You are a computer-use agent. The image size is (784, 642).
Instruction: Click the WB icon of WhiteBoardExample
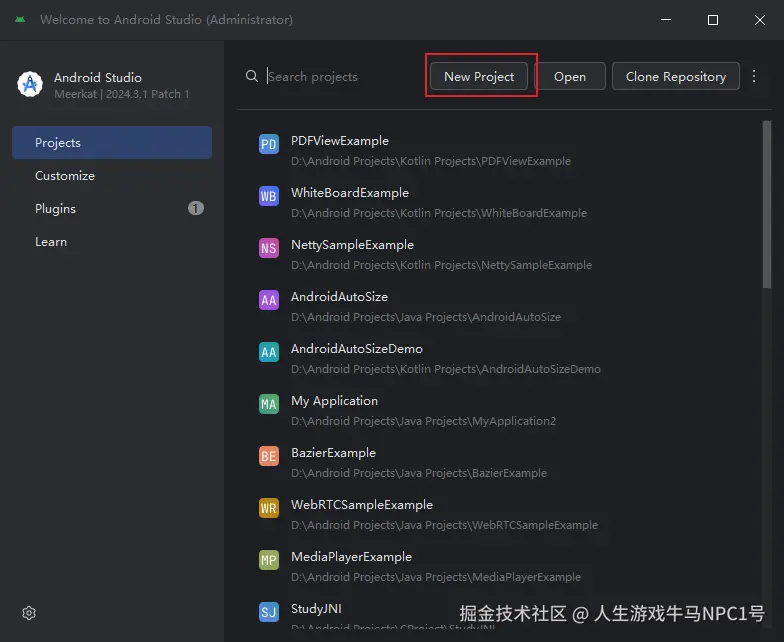pos(268,196)
